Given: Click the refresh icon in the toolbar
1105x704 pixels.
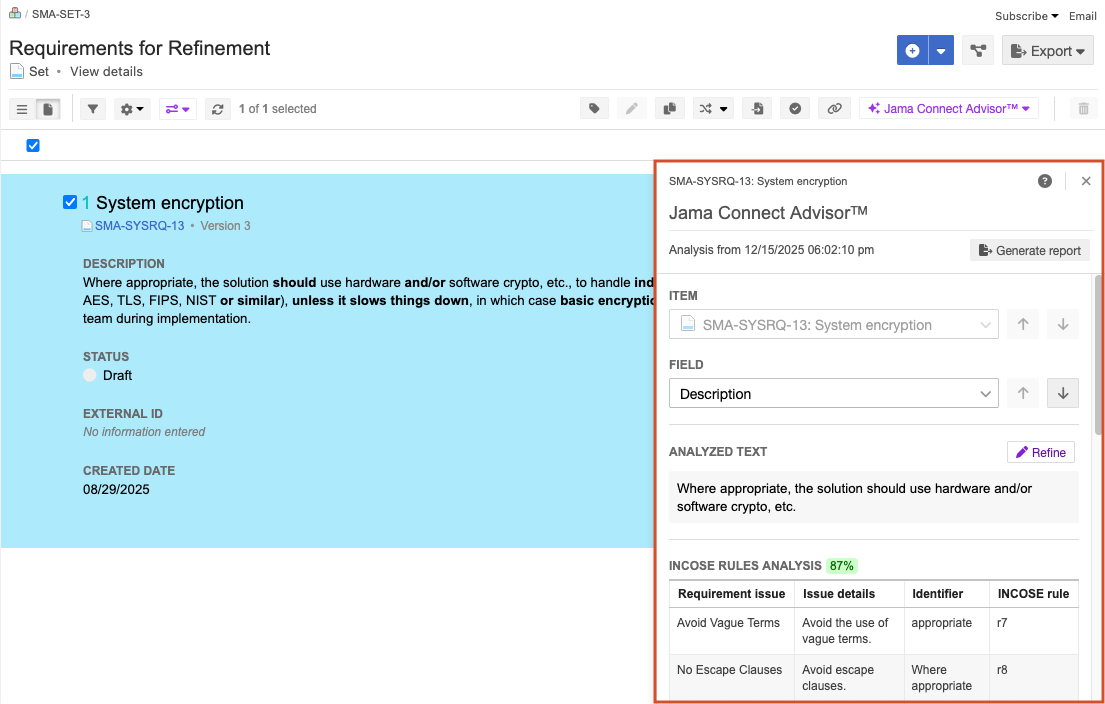Looking at the screenshot, I should [x=218, y=109].
